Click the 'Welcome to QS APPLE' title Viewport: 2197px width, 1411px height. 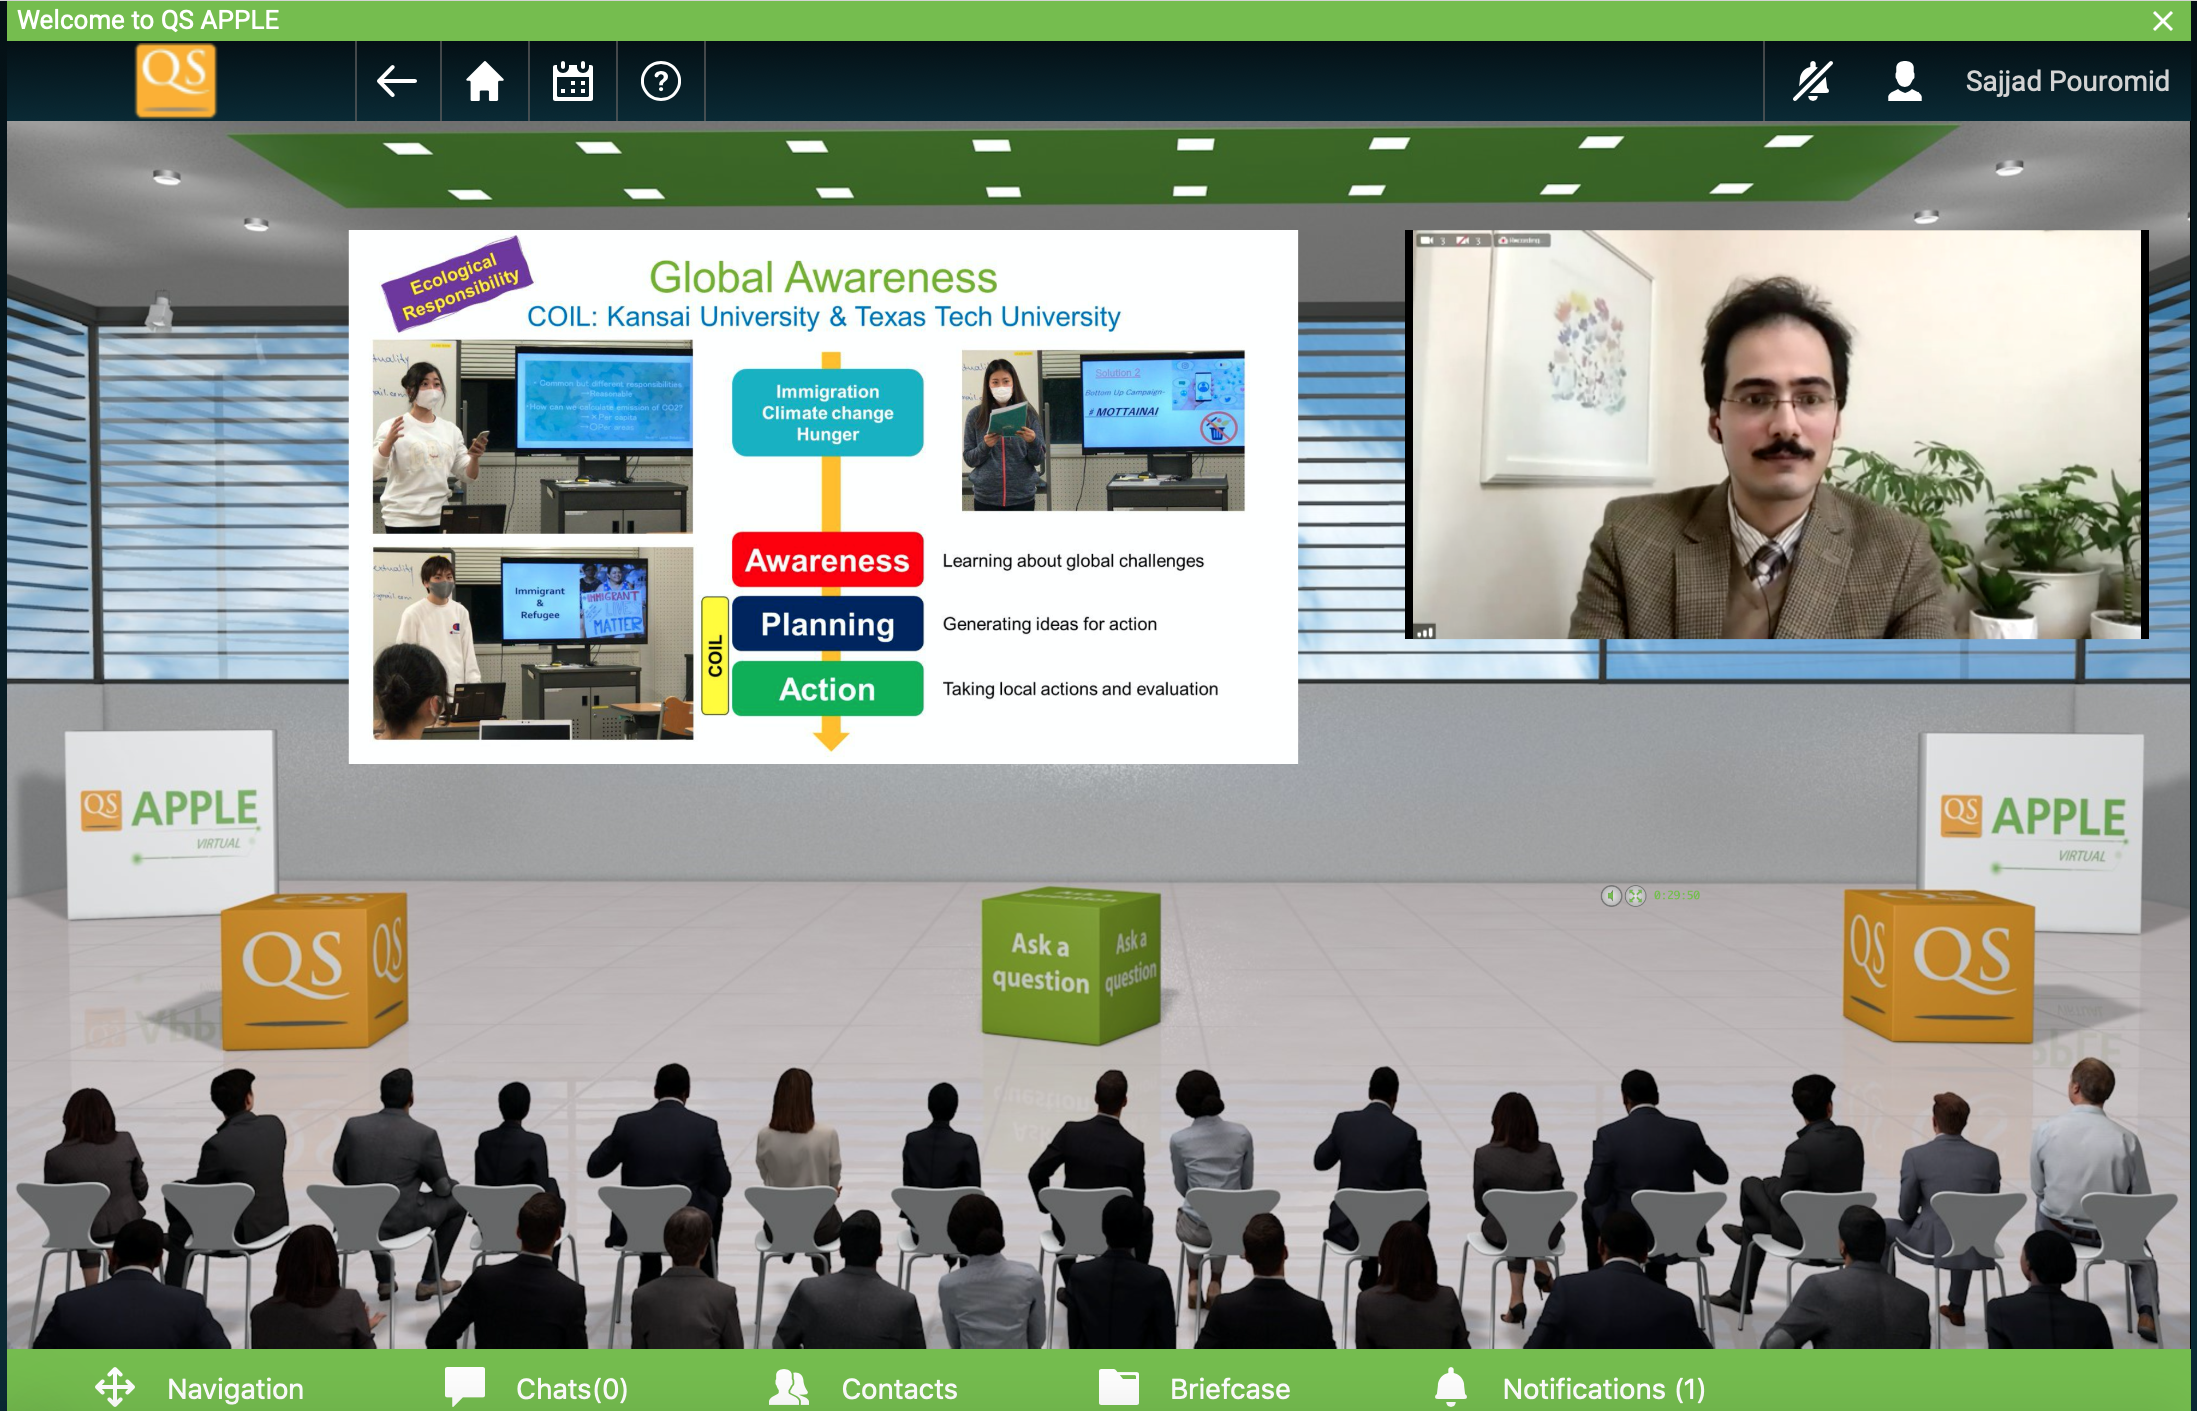[x=148, y=20]
